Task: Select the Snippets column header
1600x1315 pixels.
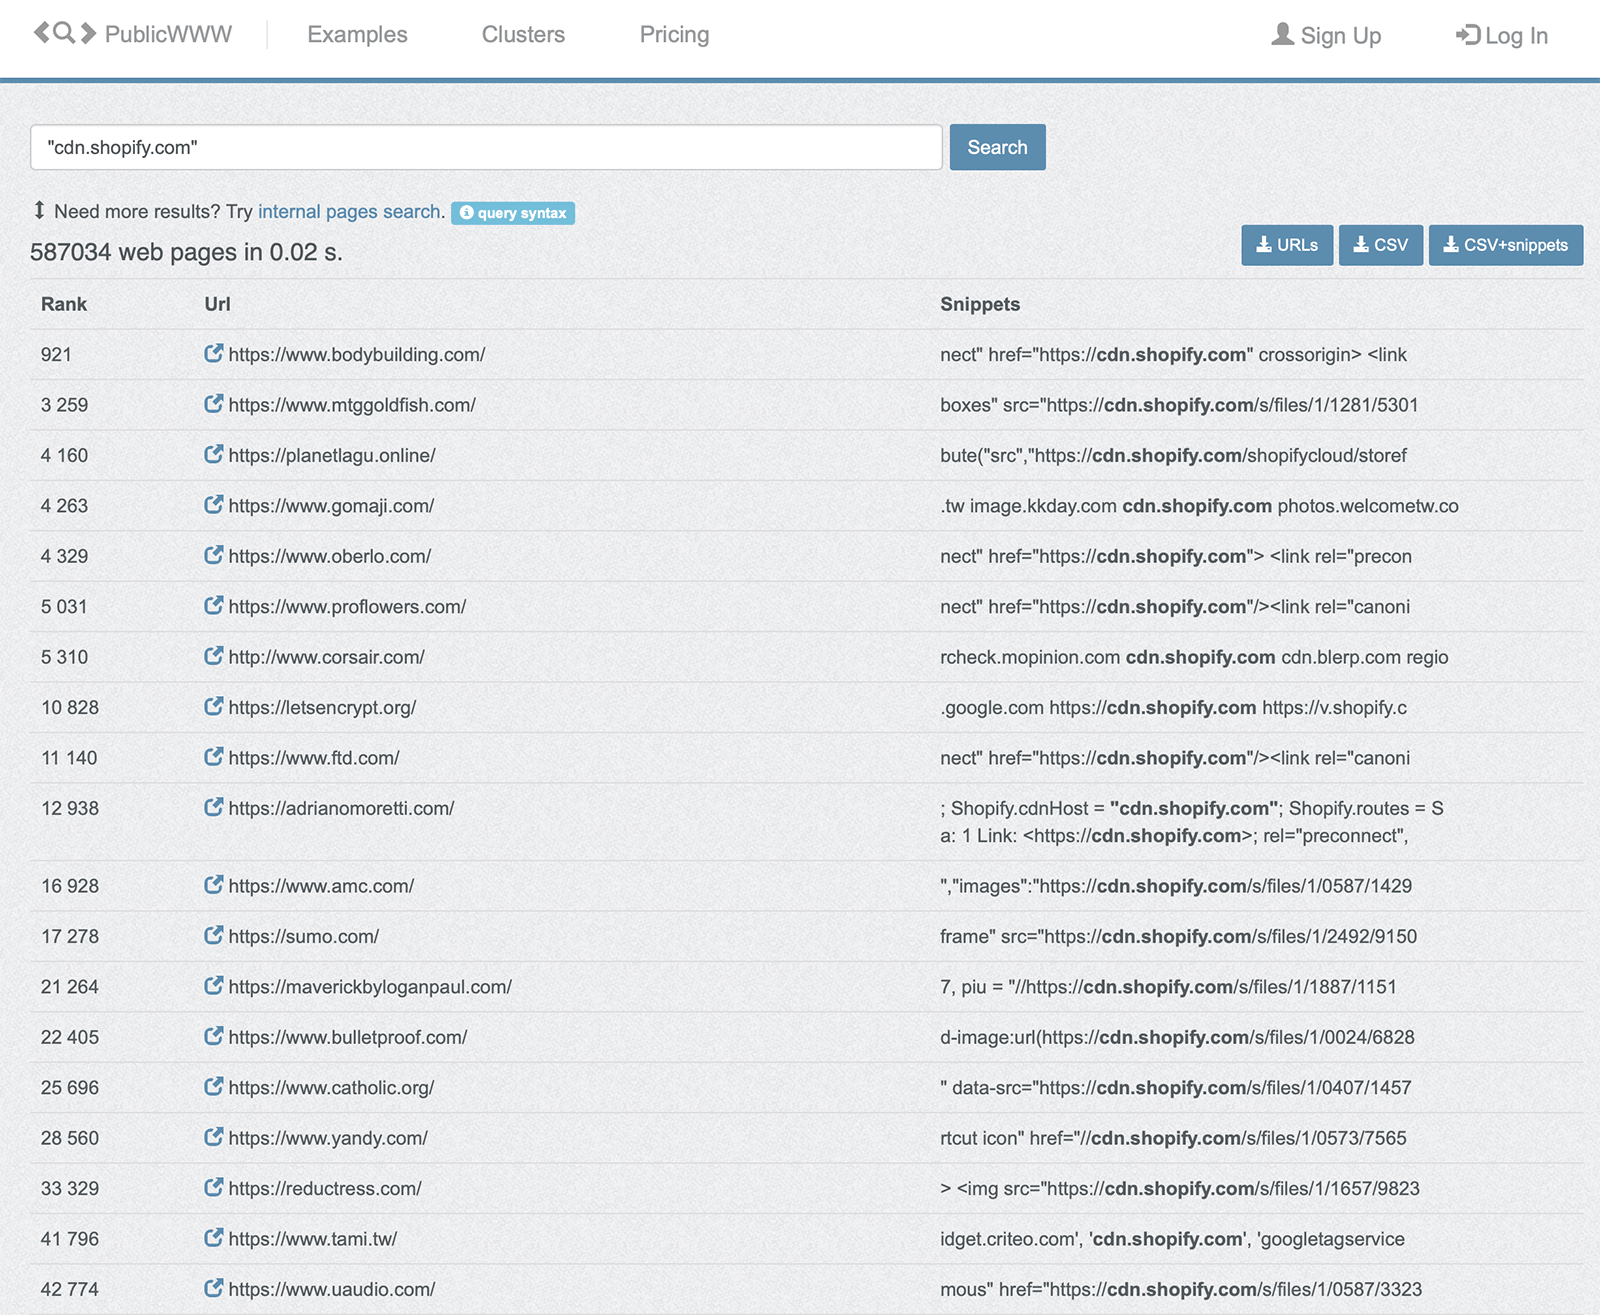Action: coord(980,304)
